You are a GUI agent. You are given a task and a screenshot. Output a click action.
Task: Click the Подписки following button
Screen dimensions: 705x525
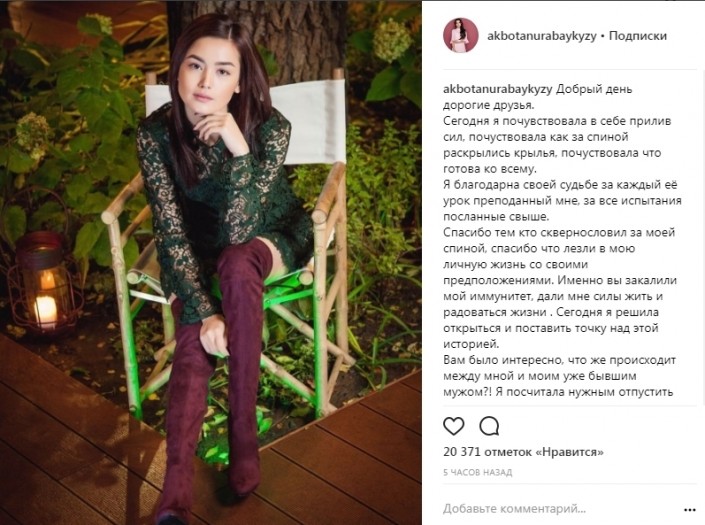pos(638,36)
